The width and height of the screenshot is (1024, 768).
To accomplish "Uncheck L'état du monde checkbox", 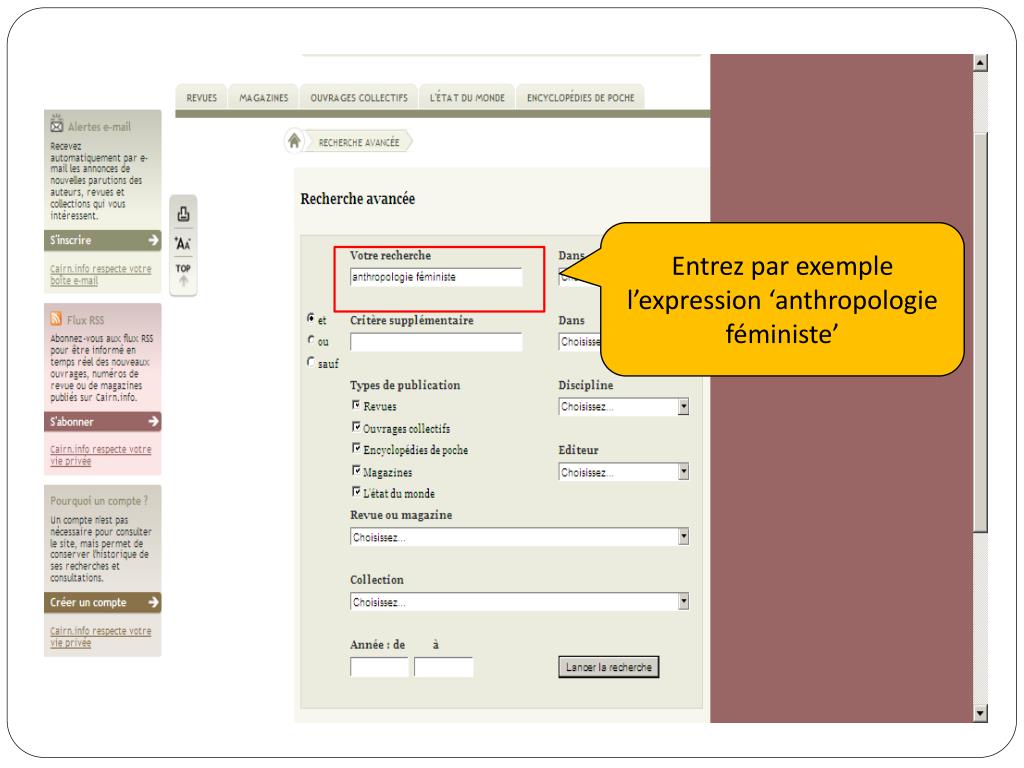I will point(356,491).
